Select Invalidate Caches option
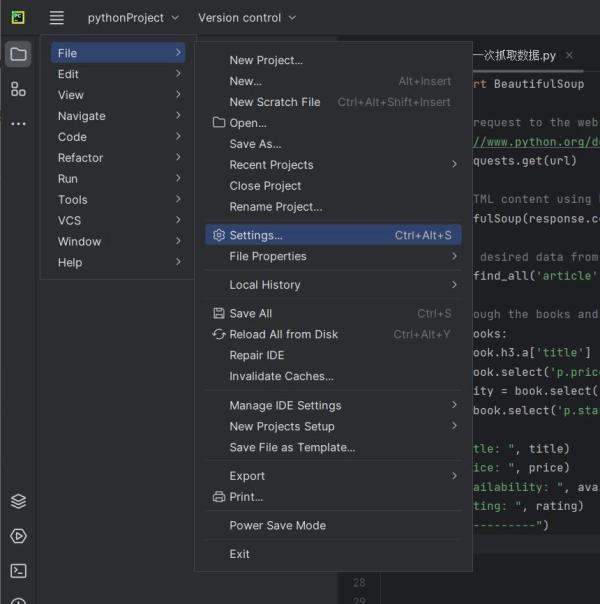600x604 pixels. [x=281, y=376]
